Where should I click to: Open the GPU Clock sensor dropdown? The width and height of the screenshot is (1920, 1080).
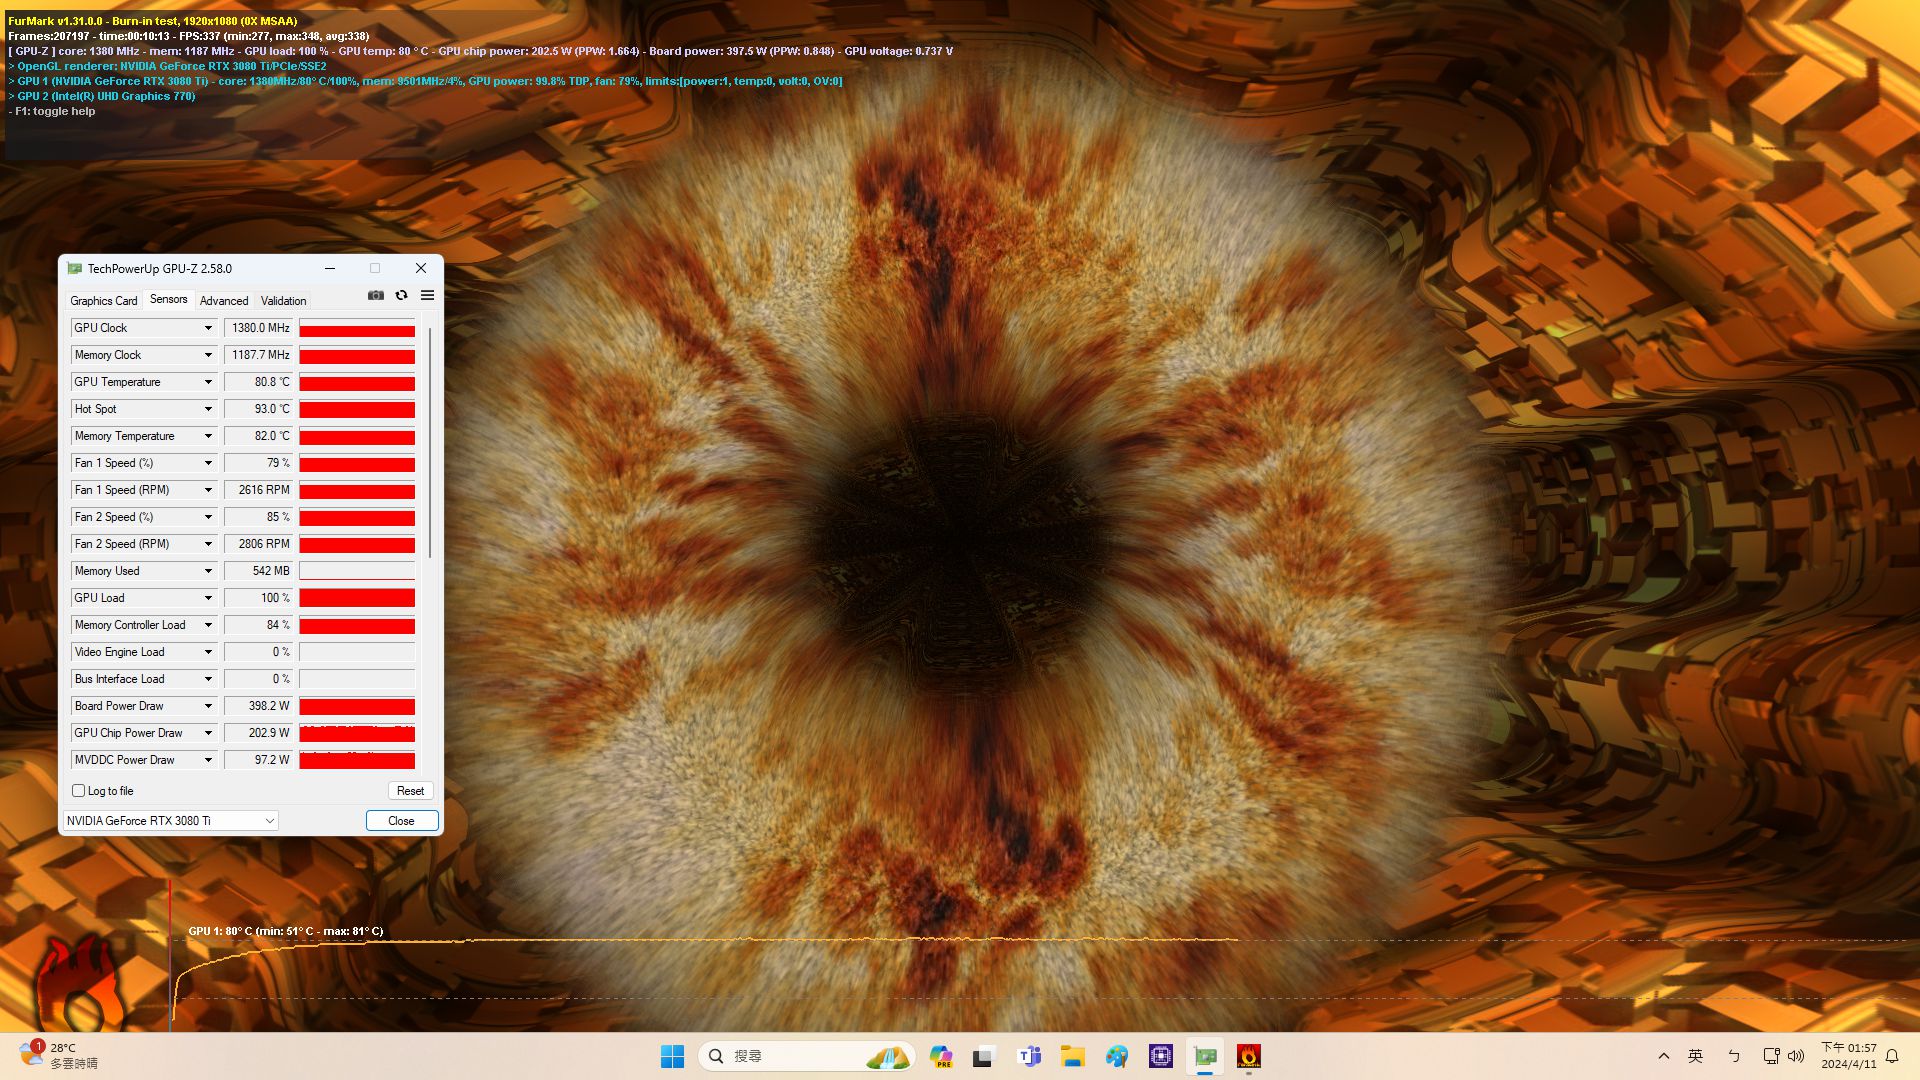(x=208, y=328)
